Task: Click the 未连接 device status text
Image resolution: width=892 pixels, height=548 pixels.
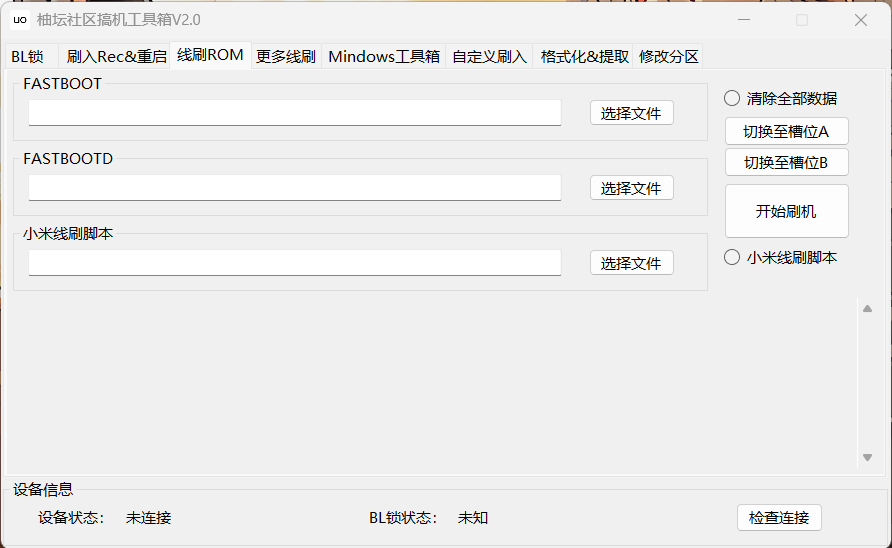Action: 148,518
